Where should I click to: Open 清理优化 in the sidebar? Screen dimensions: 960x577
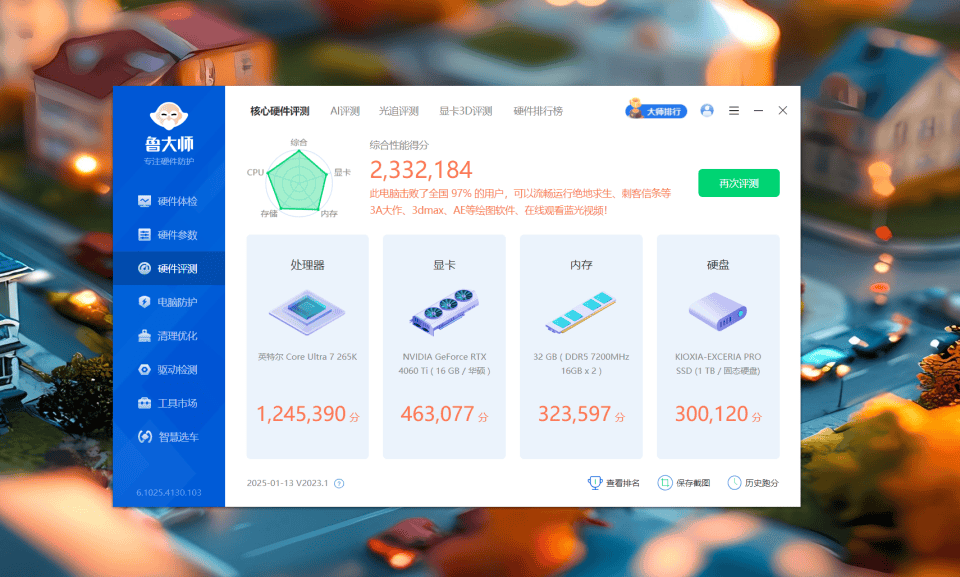click(x=168, y=336)
